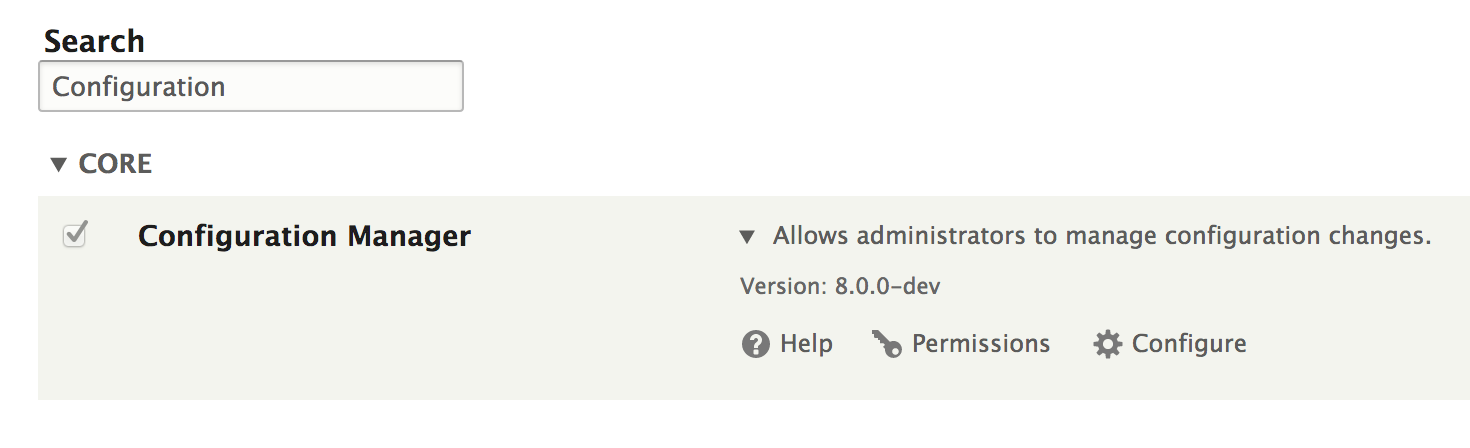
Task: Toggle the Configuration Manager checkbox
Action: coord(74,236)
